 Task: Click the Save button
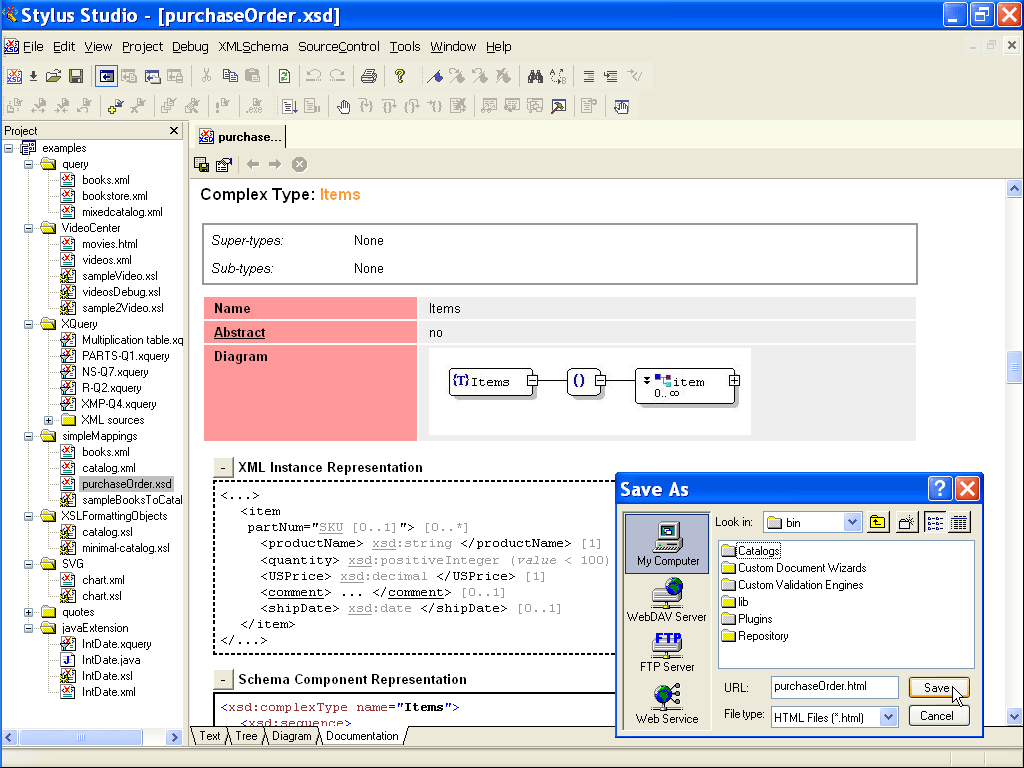click(937, 688)
